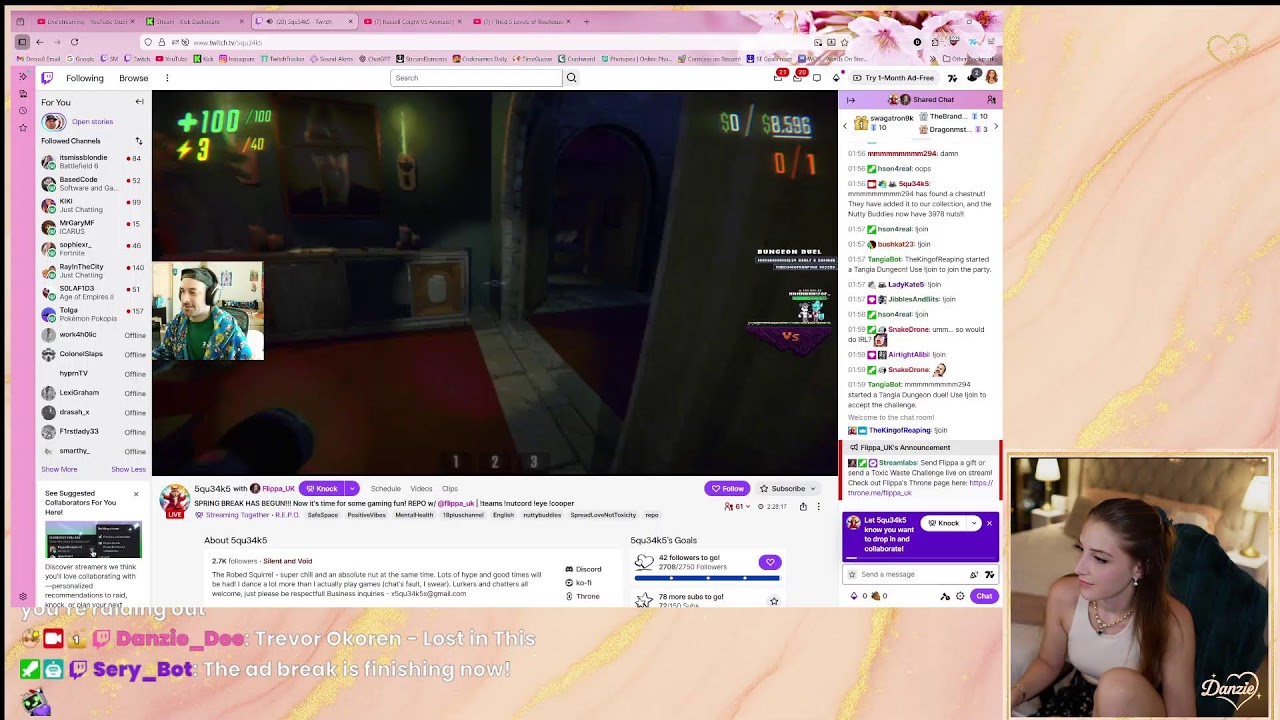The image size is (1280, 720).
Task: Follow 5qu34k5 channel
Action: 727,489
